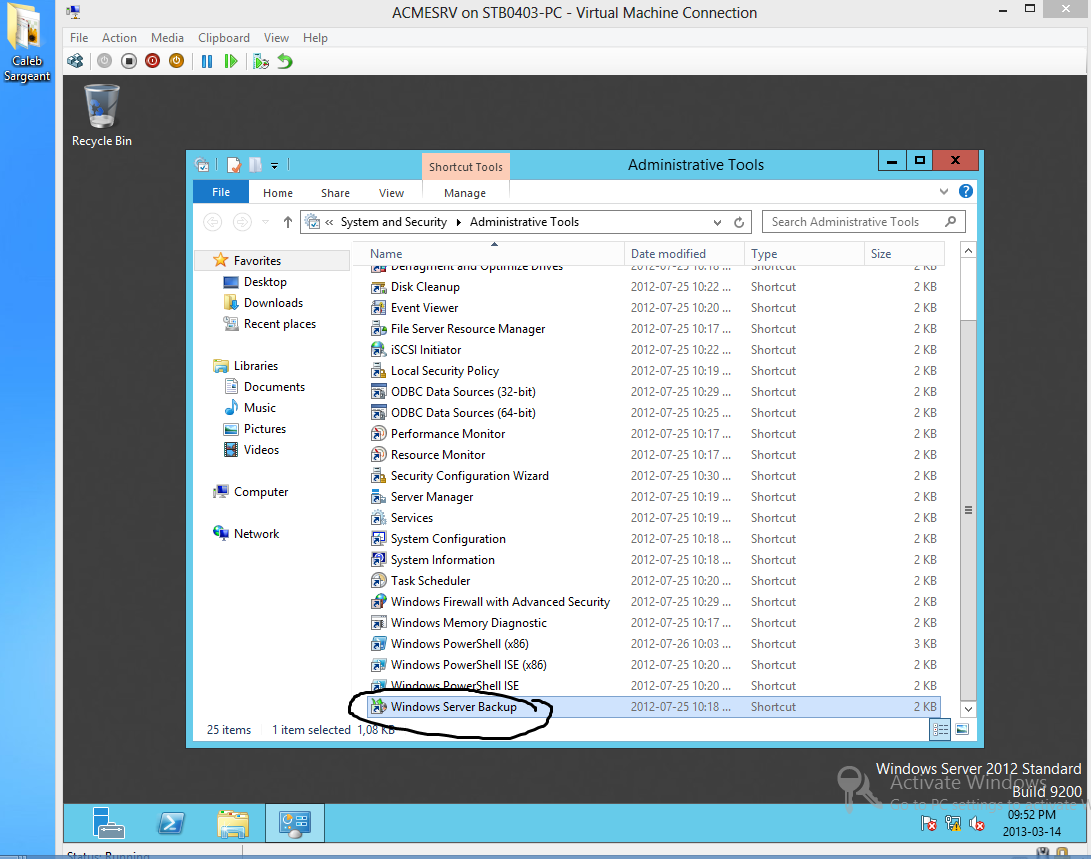This screenshot has width=1091, height=859.
Task: Select Computer in navigation pane
Action: tap(260, 492)
